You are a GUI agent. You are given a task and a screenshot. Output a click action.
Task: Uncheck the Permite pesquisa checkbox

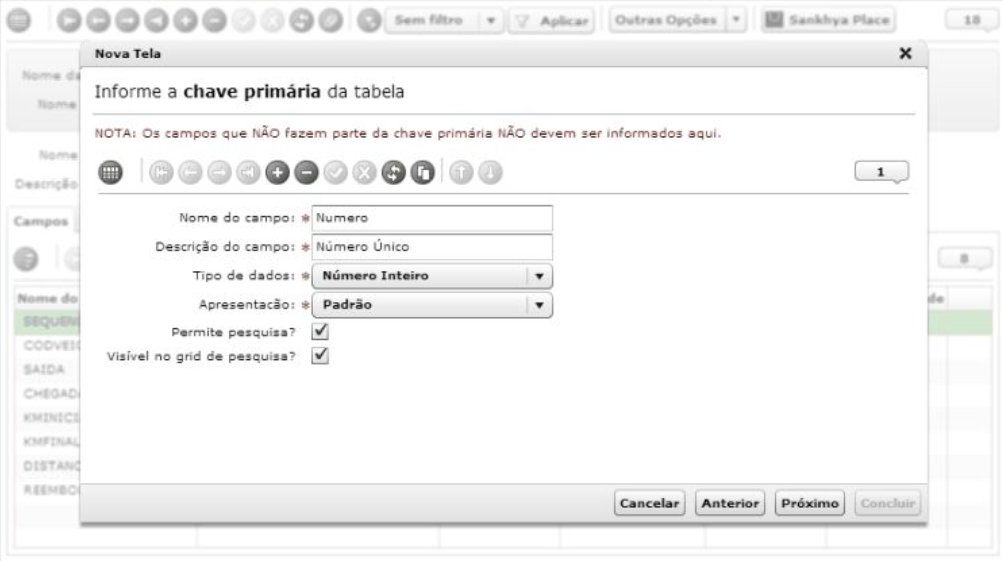321,331
